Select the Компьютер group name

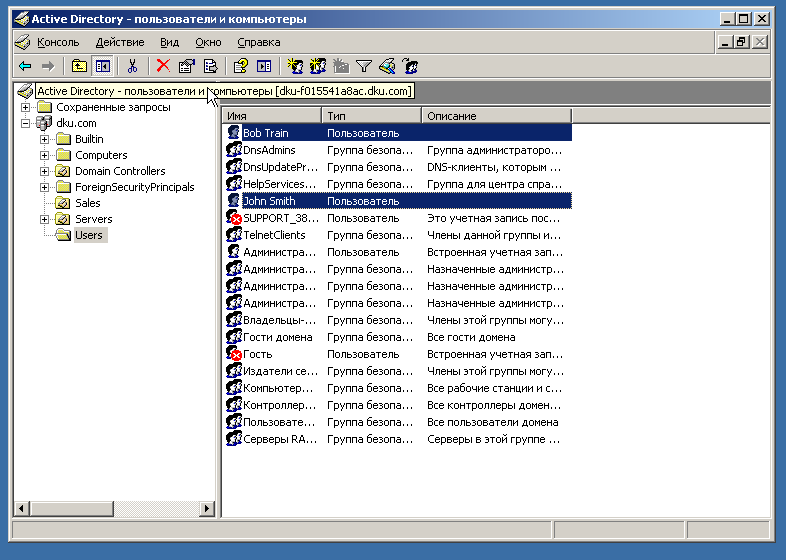pyautogui.click(x=278, y=388)
